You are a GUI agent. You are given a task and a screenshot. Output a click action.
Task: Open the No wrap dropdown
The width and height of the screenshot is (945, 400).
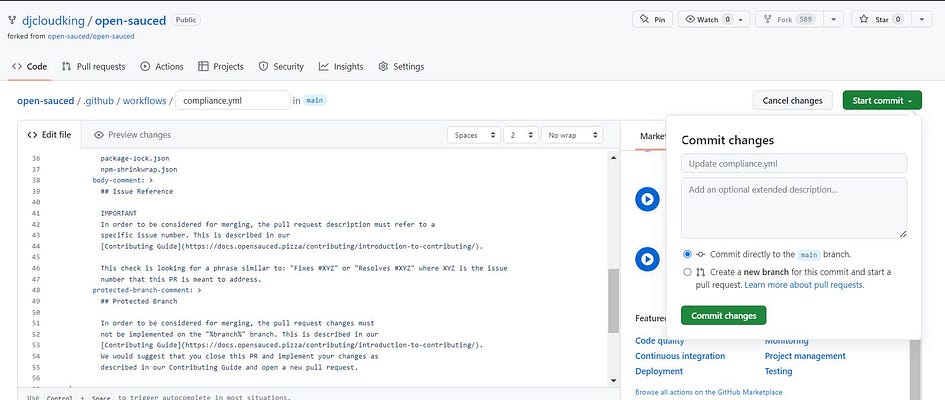click(x=571, y=135)
